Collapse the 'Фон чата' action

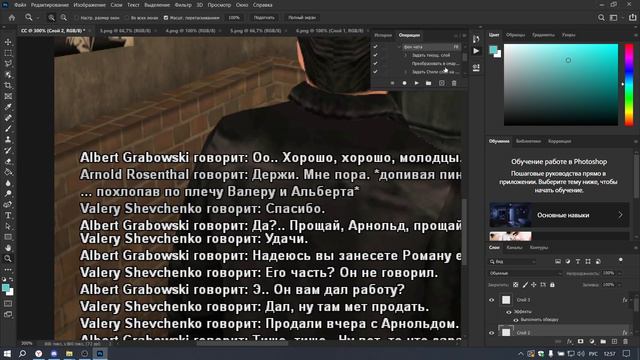click(400, 47)
